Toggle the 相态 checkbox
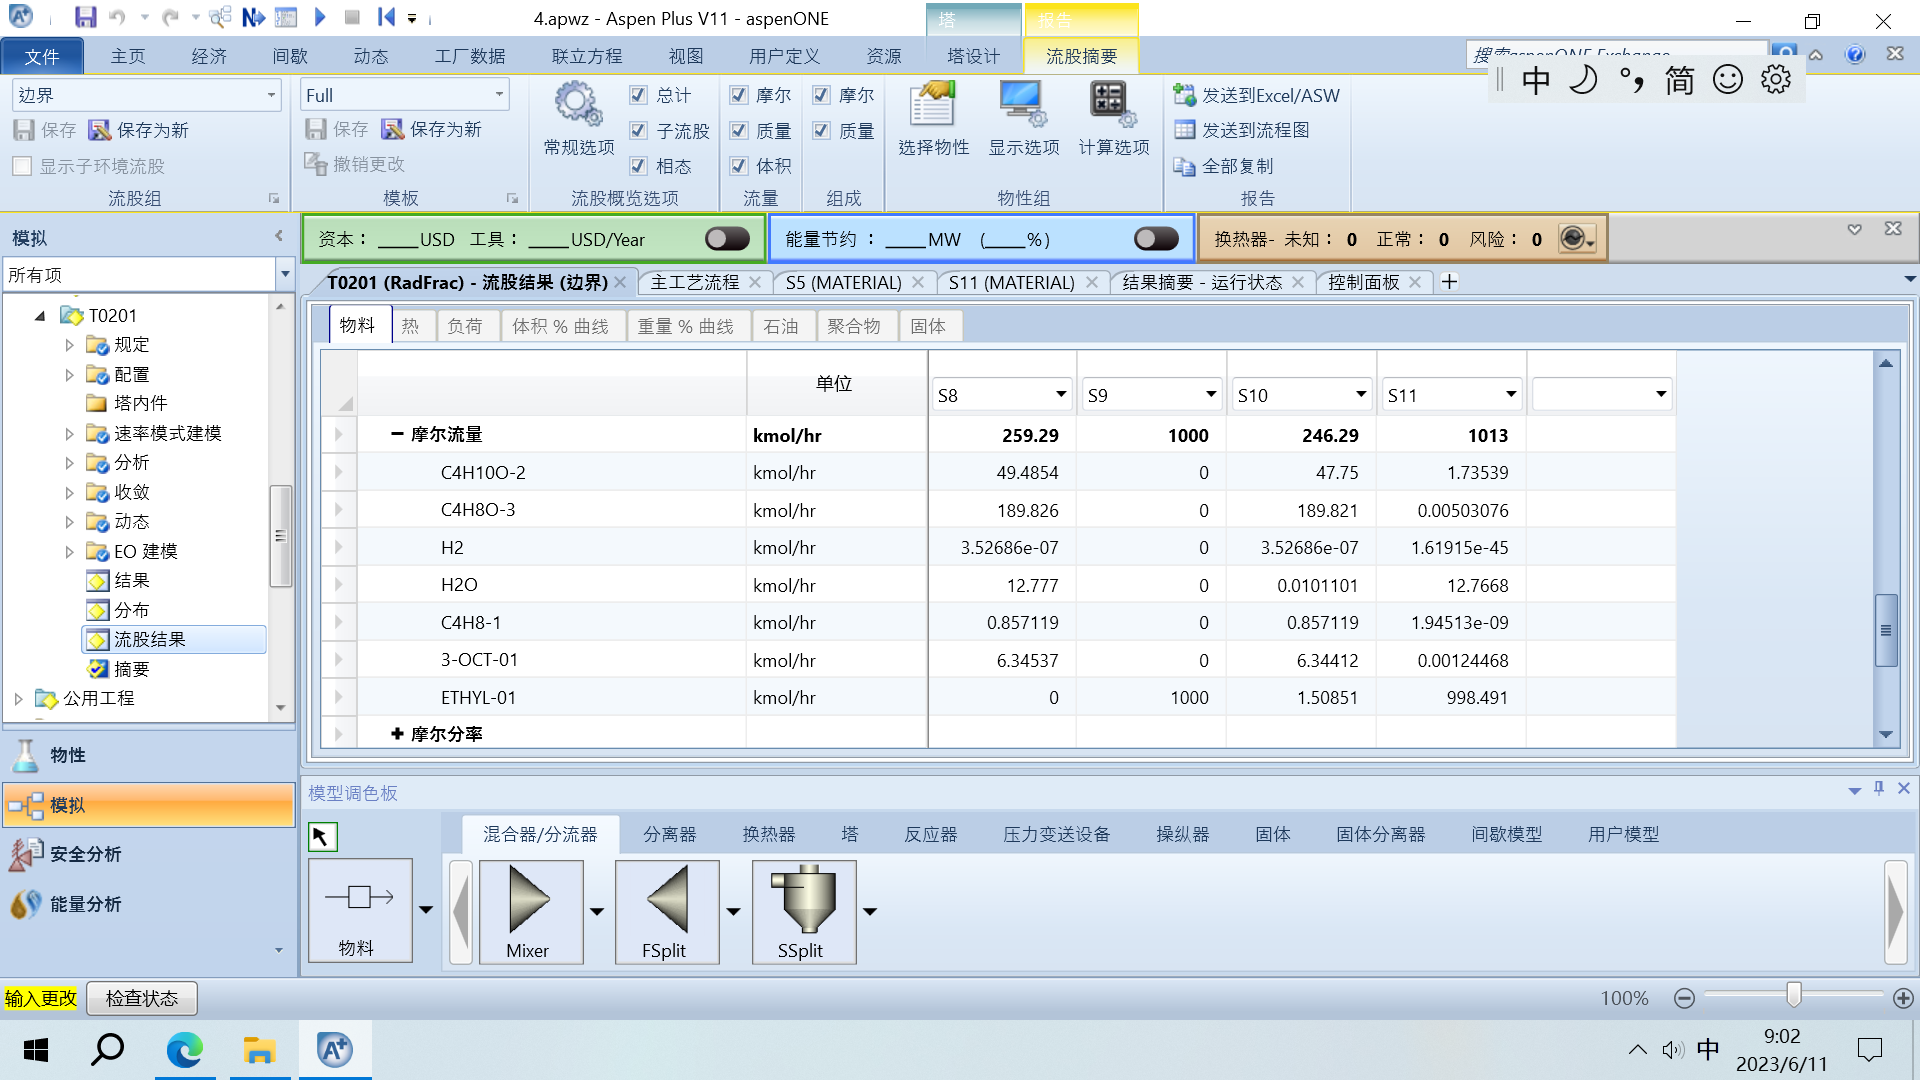The height and width of the screenshot is (1080, 1920). [638, 166]
